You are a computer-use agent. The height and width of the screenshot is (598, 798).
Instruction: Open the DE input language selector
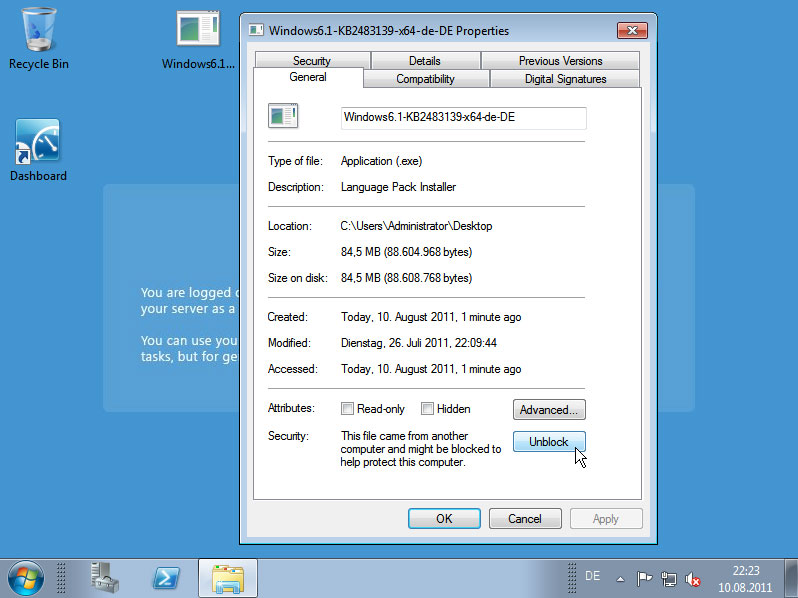click(592, 576)
